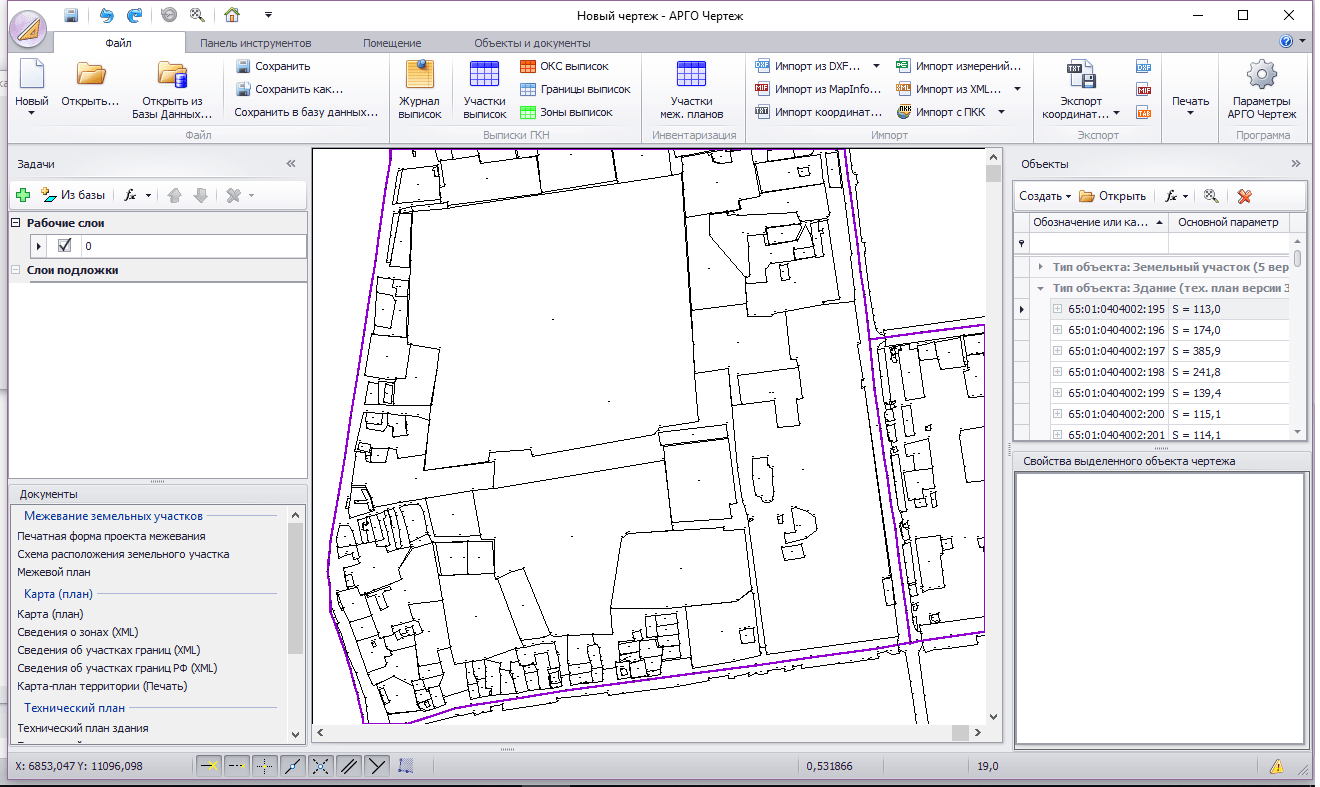Click the filter input under Обозначение column
This screenshot has height=787, width=1320.
pos(1098,243)
